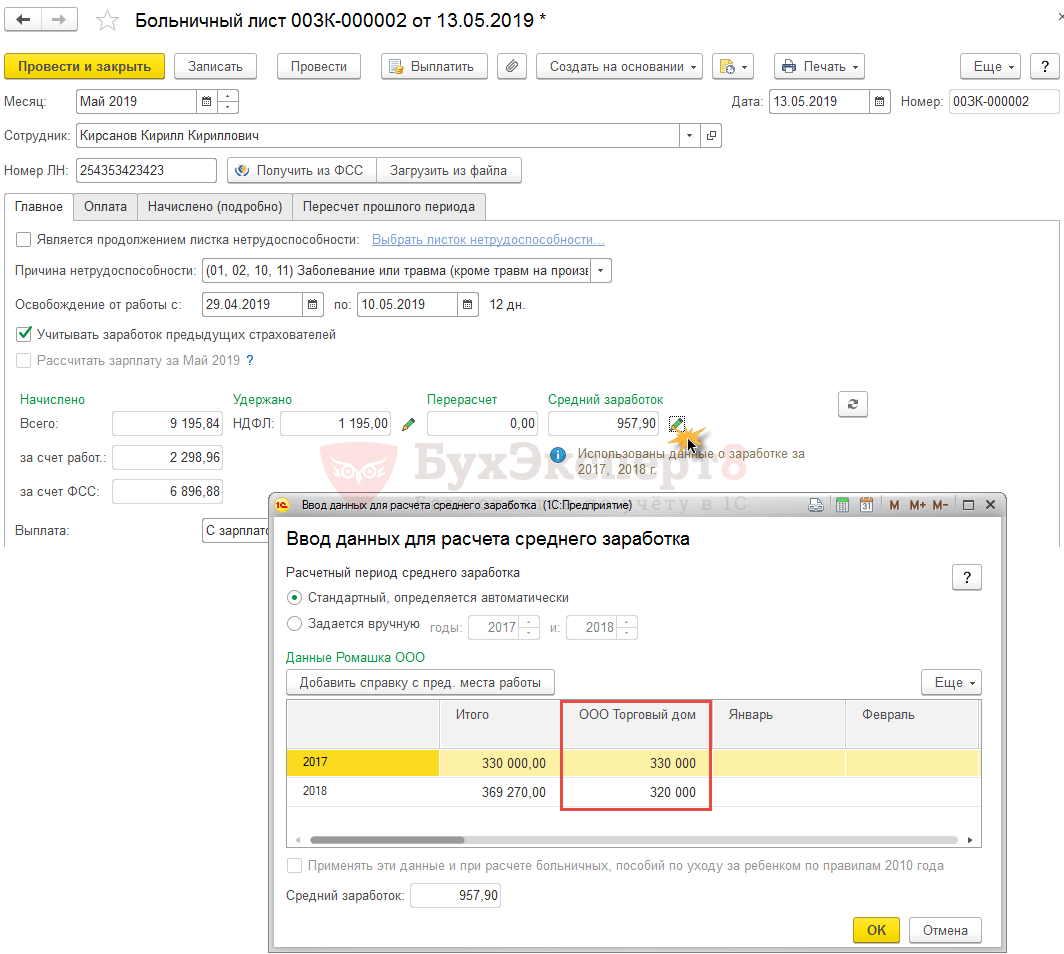The width and height of the screenshot is (1064, 954).
Task: Open the Пересчет прошлого периода tab
Action: tap(389, 207)
